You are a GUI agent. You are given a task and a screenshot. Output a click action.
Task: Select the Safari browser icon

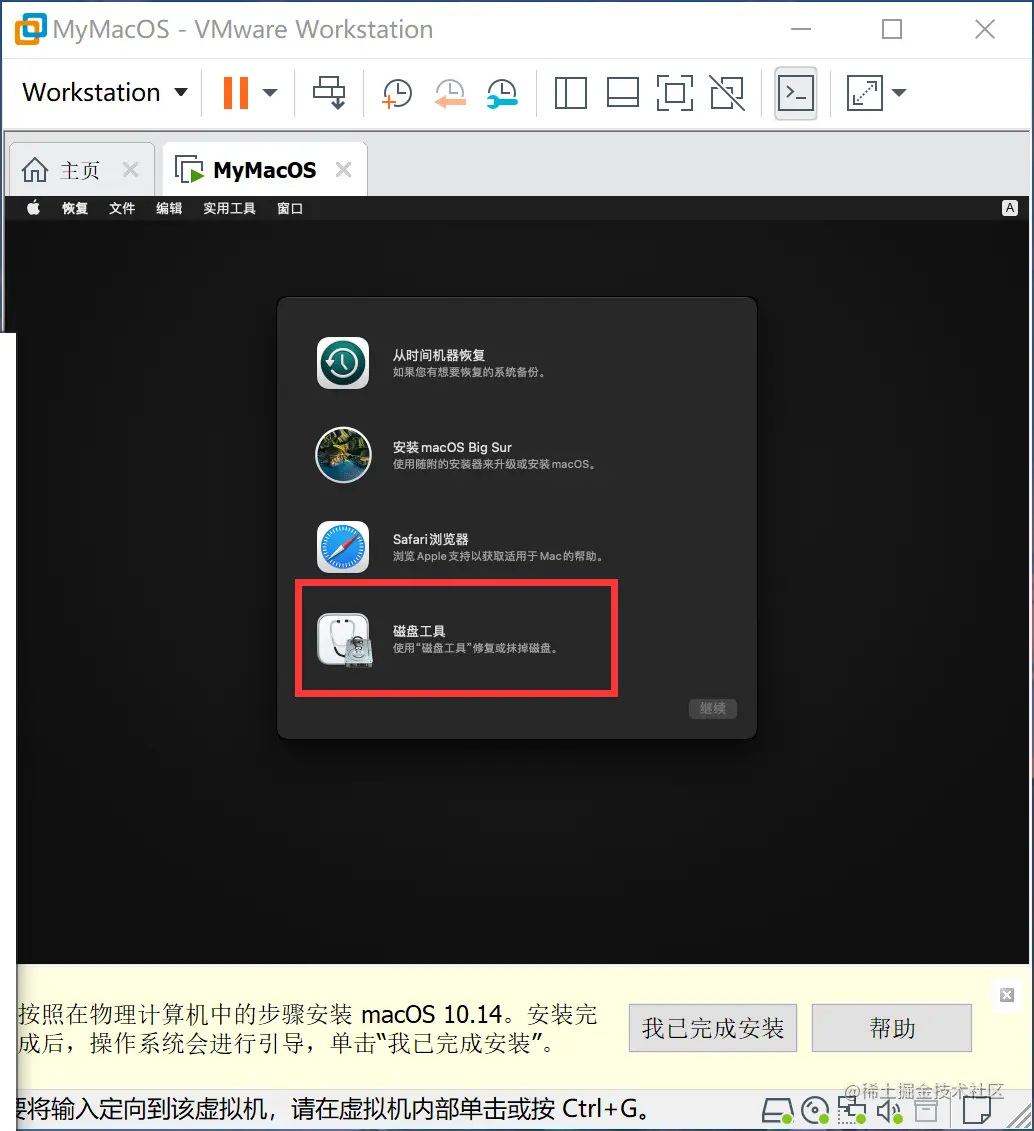(x=343, y=547)
